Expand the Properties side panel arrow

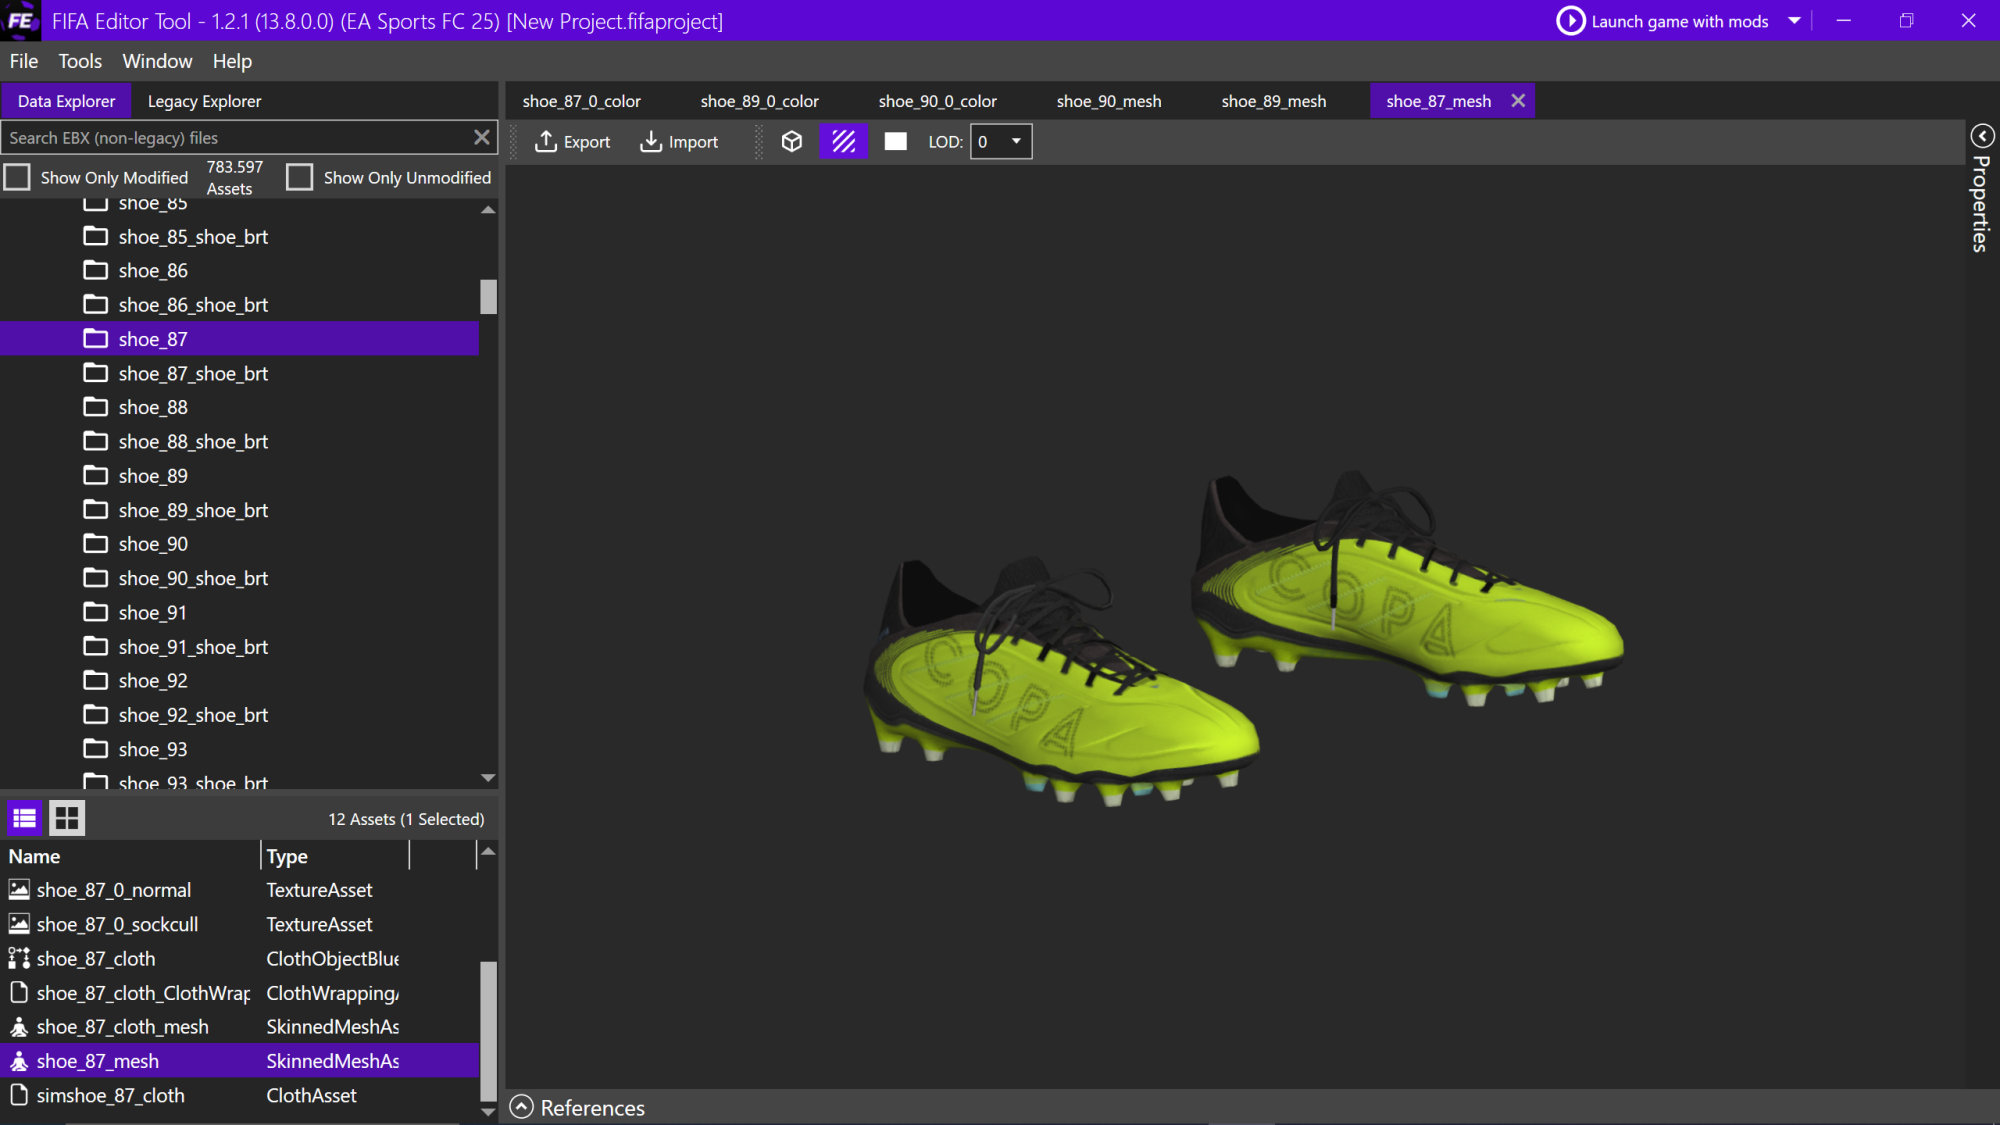pyautogui.click(x=1982, y=136)
